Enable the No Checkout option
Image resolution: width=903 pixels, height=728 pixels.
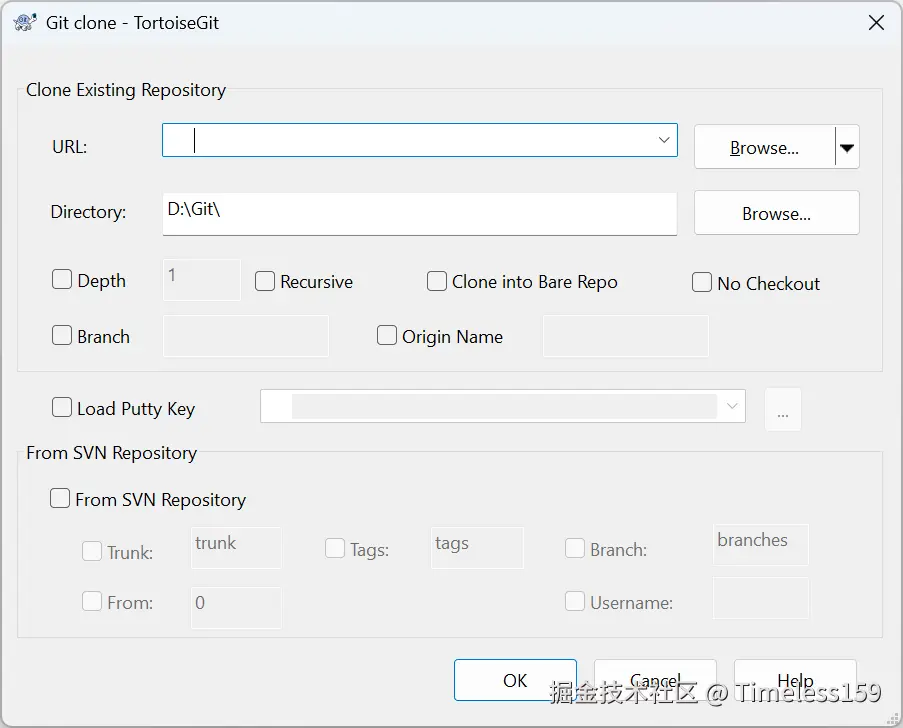pyautogui.click(x=701, y=282)
